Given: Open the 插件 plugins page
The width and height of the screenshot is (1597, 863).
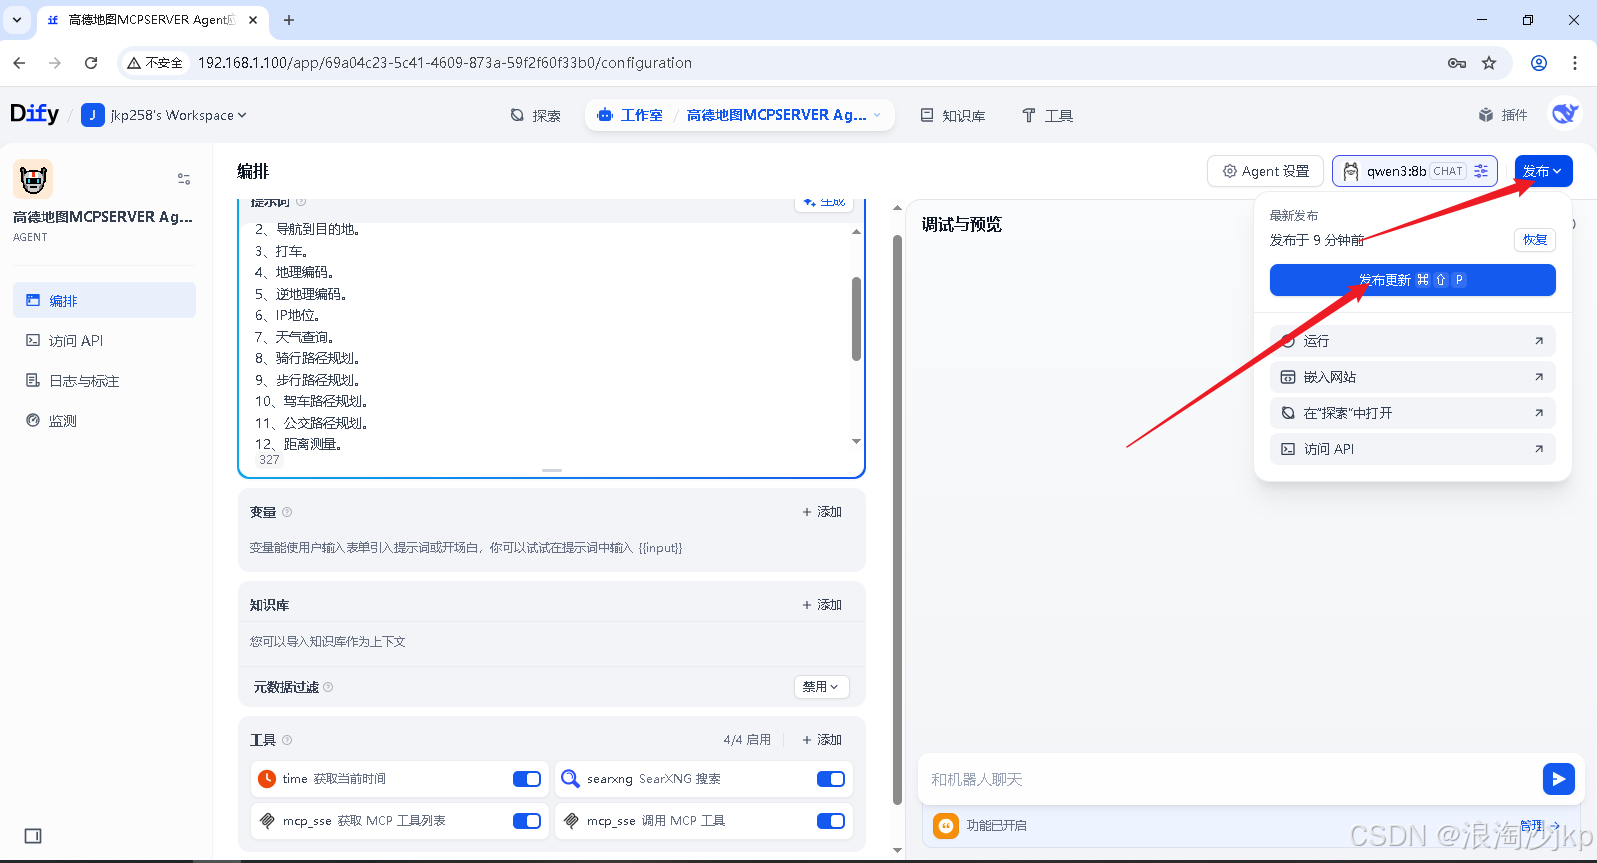Looking at the screenshot, I should [x=1503, y=115].
